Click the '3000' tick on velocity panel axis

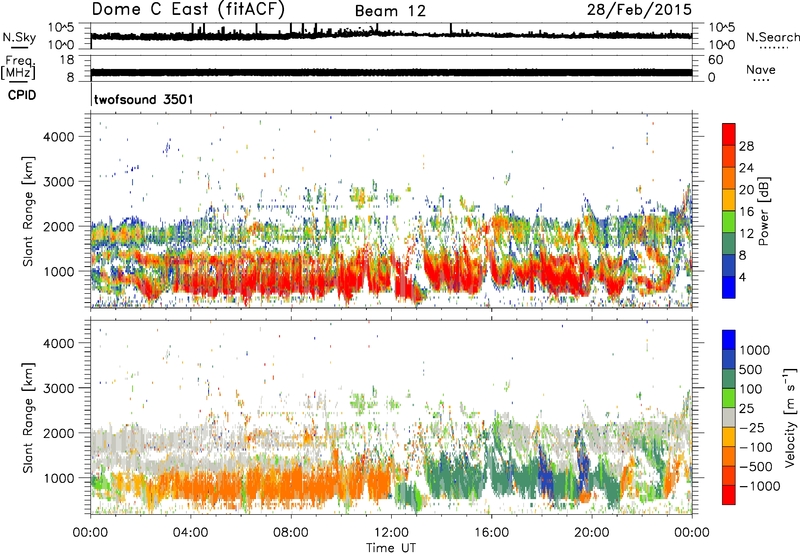pyautogui.click(x=59, y=388)
